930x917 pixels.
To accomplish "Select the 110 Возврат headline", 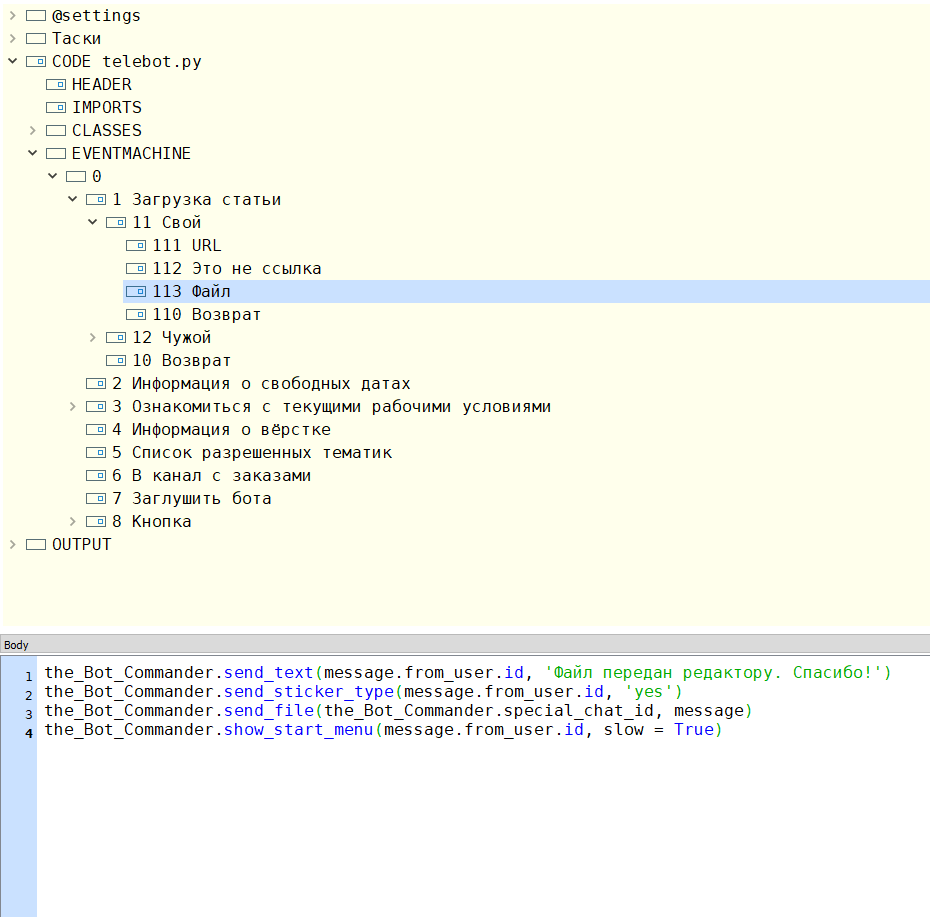I will click(x=207, y=314).
